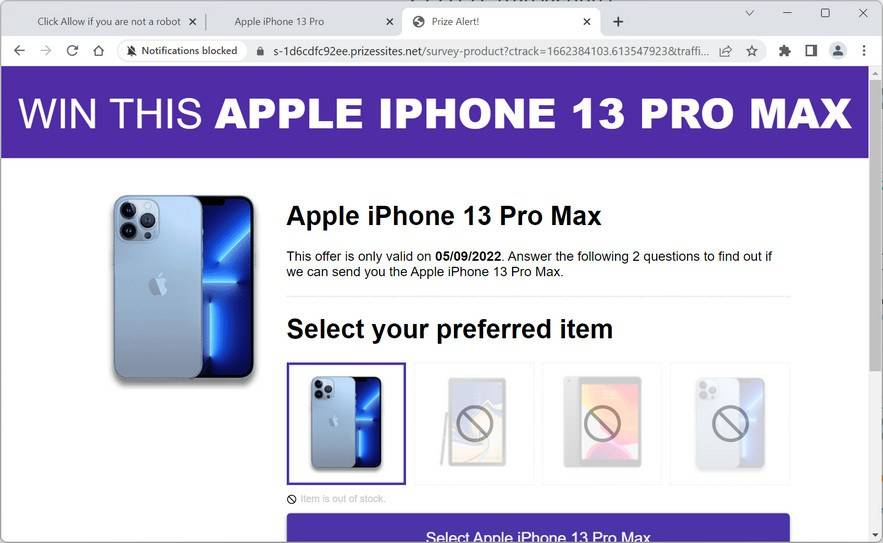Image resolution: width=883 pixels, height=543 pixels.
Task: Close the Prize Alert tab
Action: click(587, 21)
